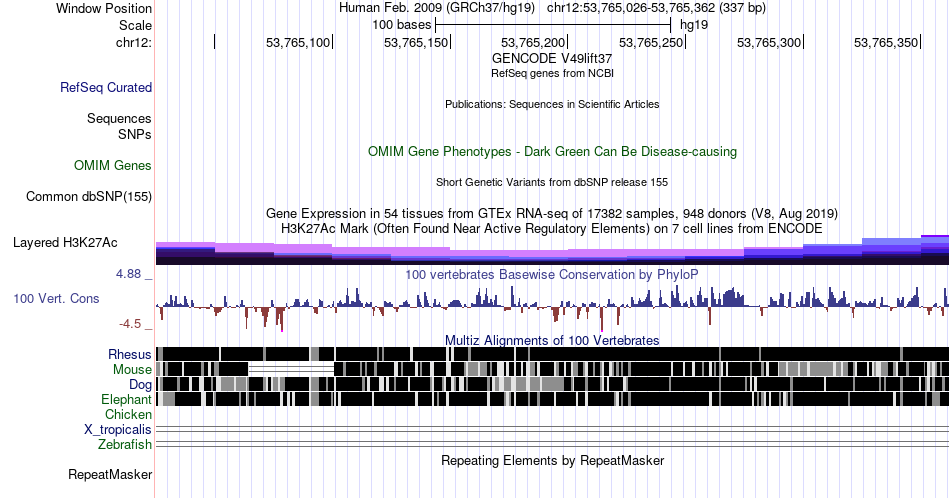Click the RepeatMasker track label
Image resolution: width=950 pixels, height=498 pixels.
[x=110, y=474]
